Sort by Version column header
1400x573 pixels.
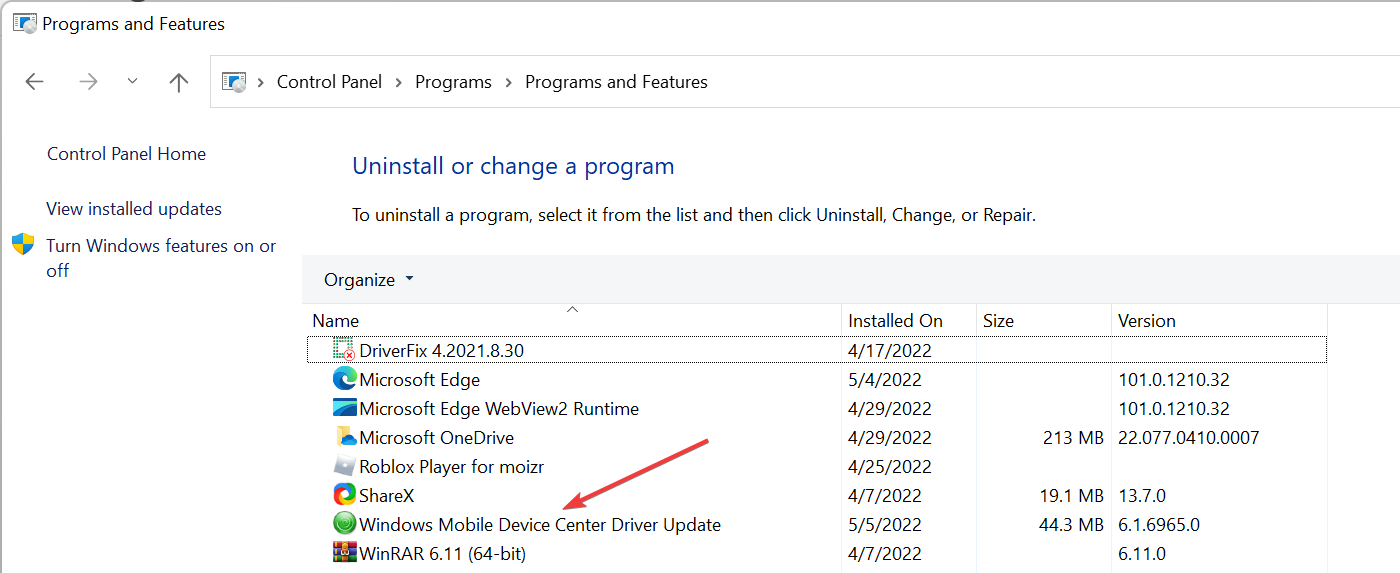tap(1219, 321)
